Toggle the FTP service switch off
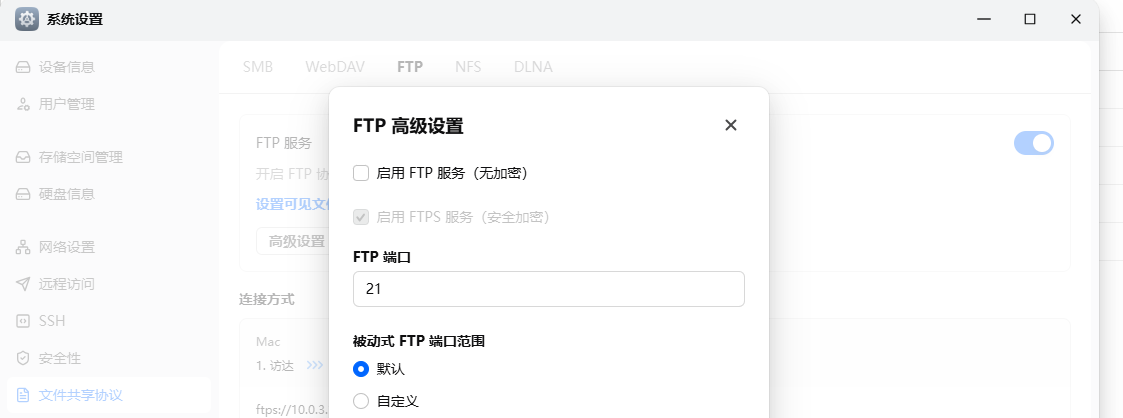The height and width of the screenshot is (418, 1123). pos(1033,143)
